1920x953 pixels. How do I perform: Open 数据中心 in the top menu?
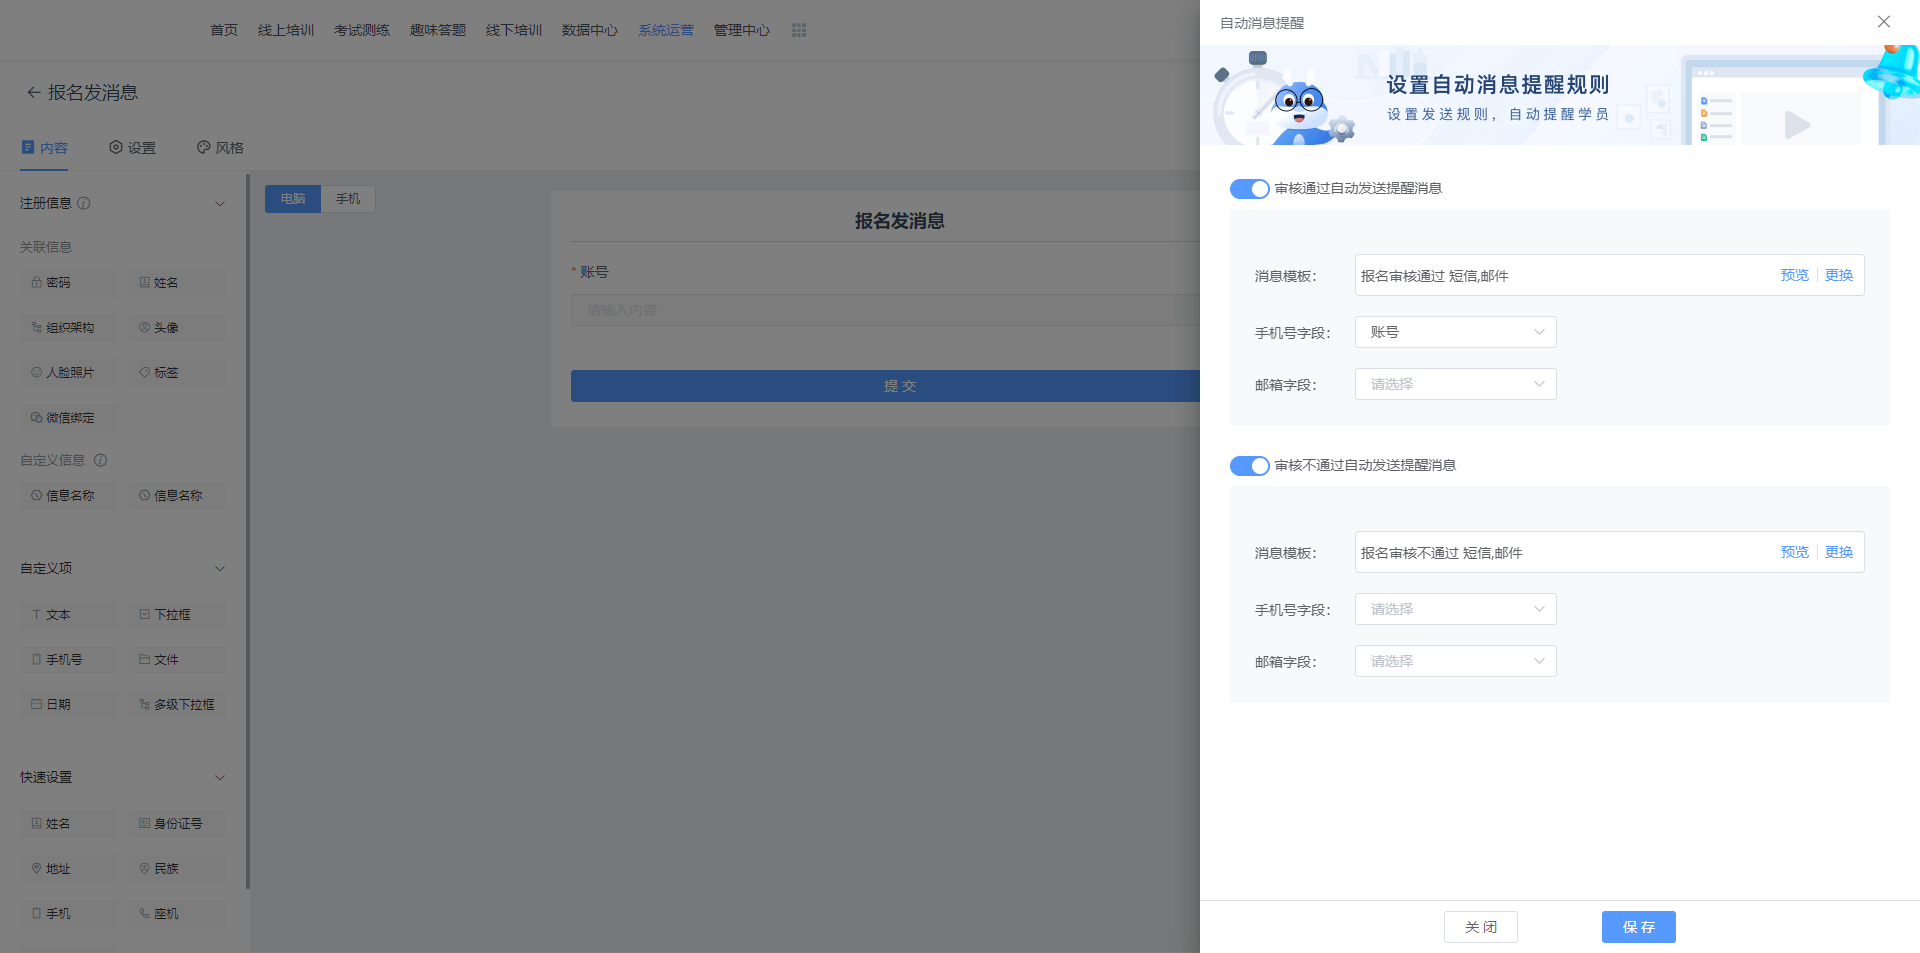coord(589,30)
